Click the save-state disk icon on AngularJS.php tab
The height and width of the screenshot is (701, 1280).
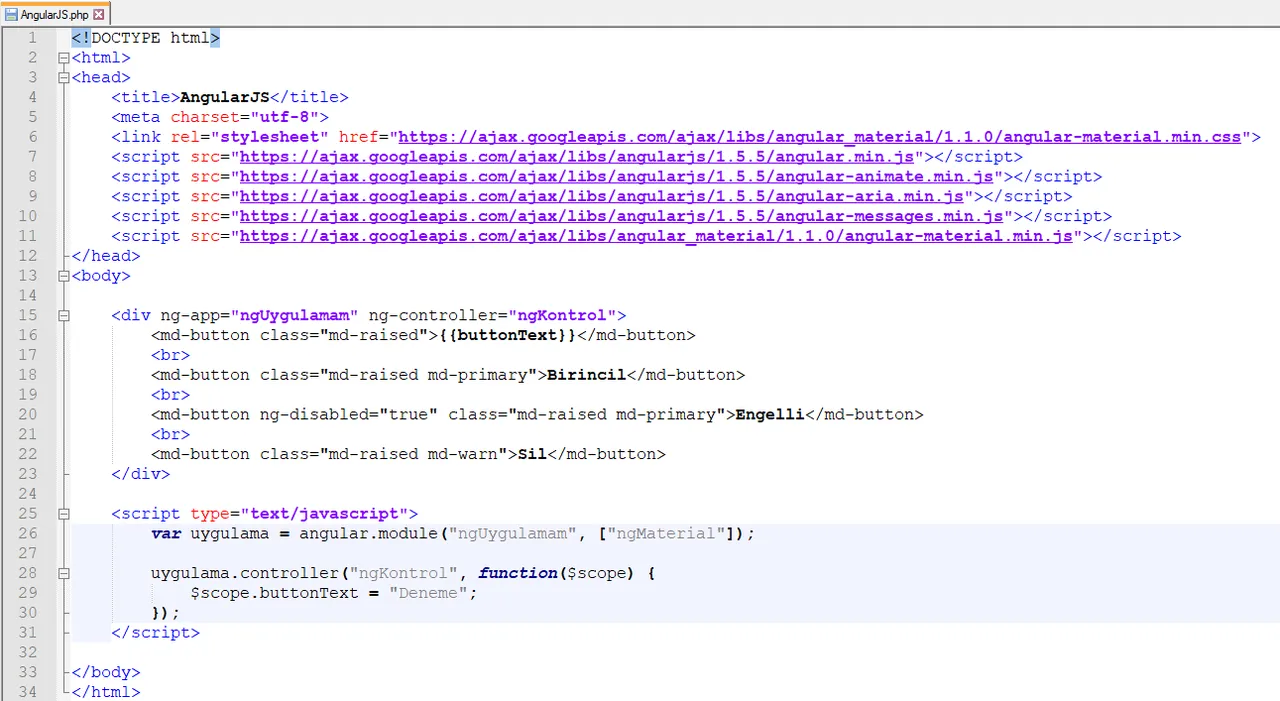click(x=12, y=16)
